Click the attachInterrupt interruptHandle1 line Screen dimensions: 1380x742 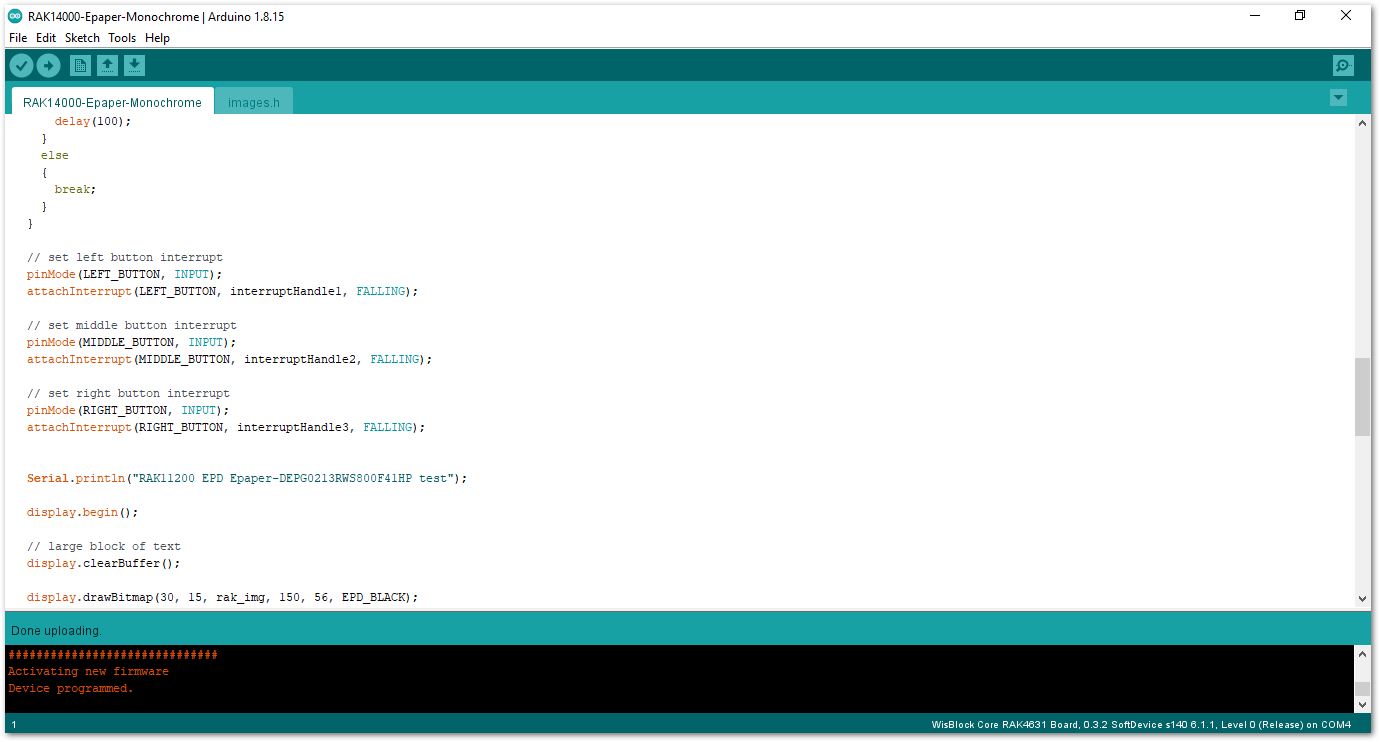click(x=222, y=291)
